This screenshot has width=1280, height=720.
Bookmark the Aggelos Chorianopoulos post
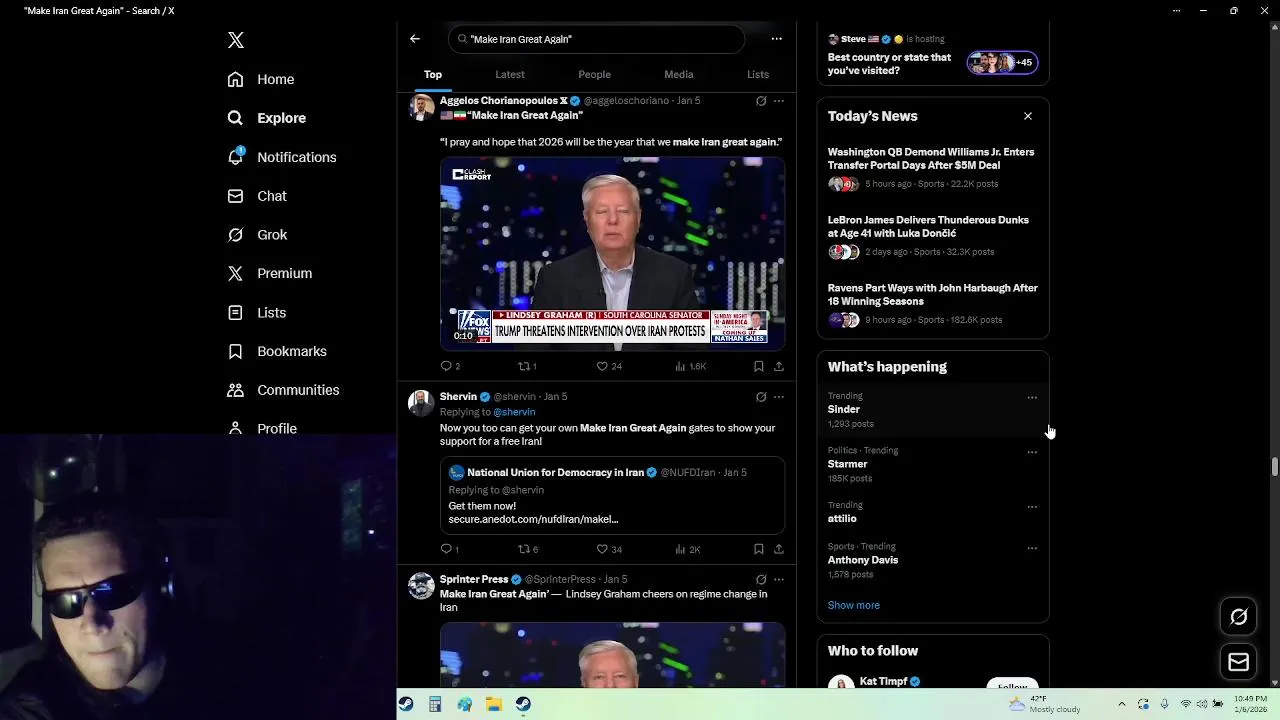pyautogui.click(x=759, y=366)
